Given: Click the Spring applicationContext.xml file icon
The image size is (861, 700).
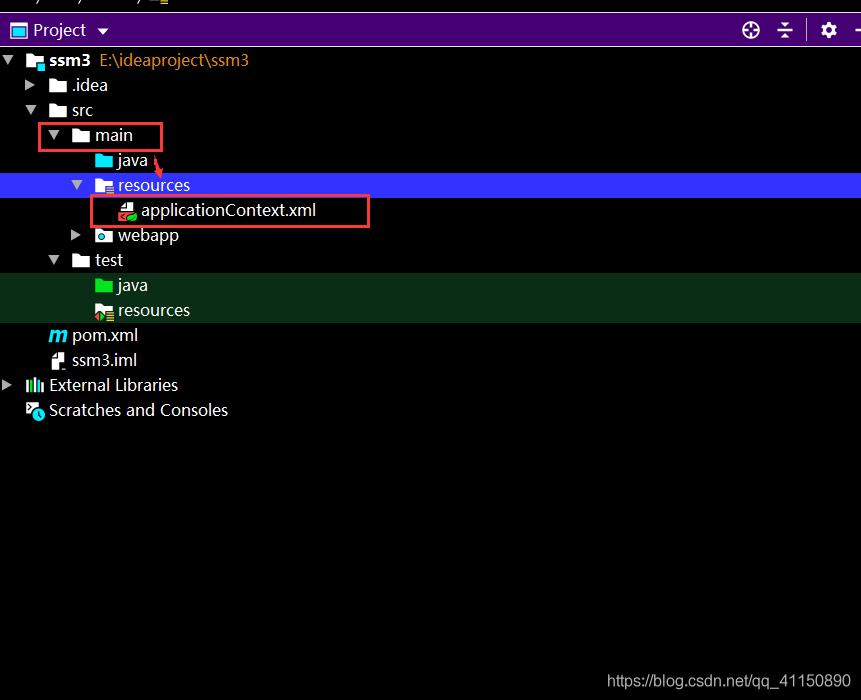Looking at the screenshot, I should click(x=127, y=211).
